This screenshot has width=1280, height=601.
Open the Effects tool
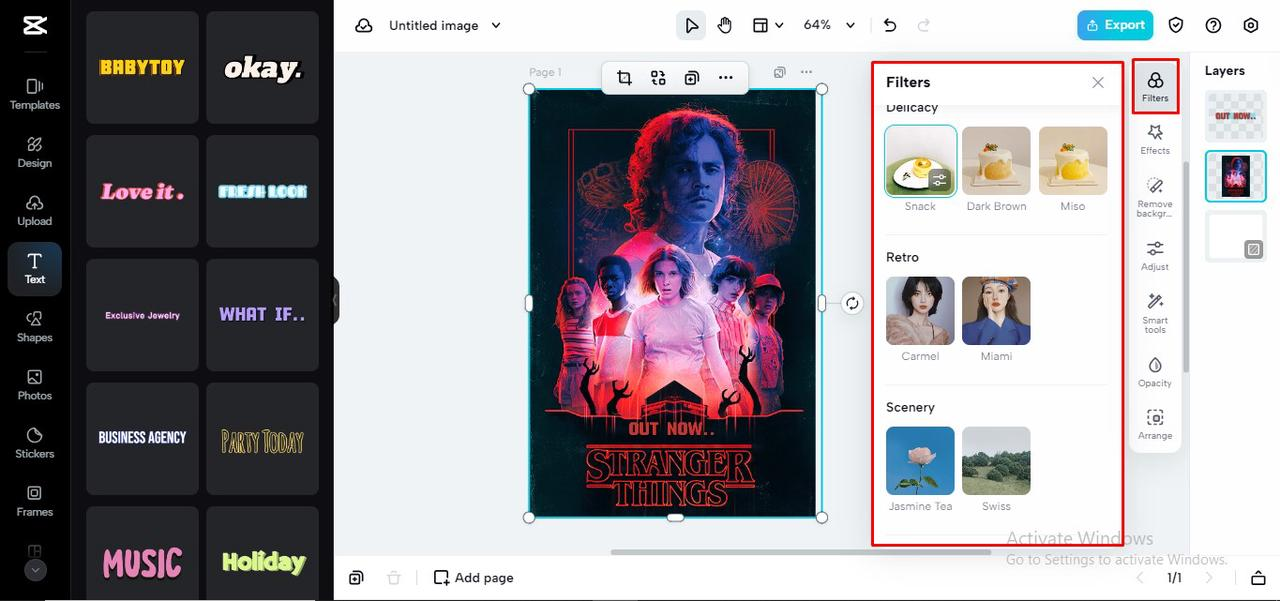click(1155, 139)
